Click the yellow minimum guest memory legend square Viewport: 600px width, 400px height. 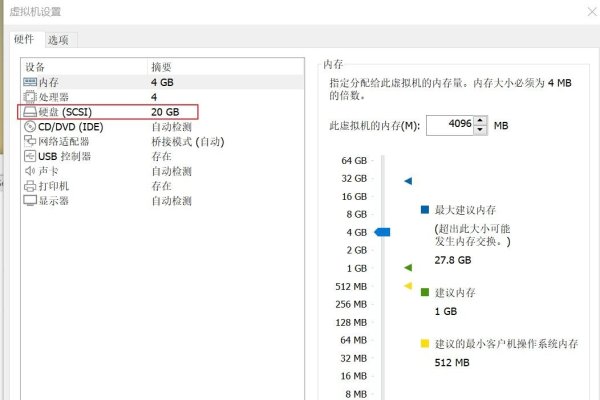[425, 343]
